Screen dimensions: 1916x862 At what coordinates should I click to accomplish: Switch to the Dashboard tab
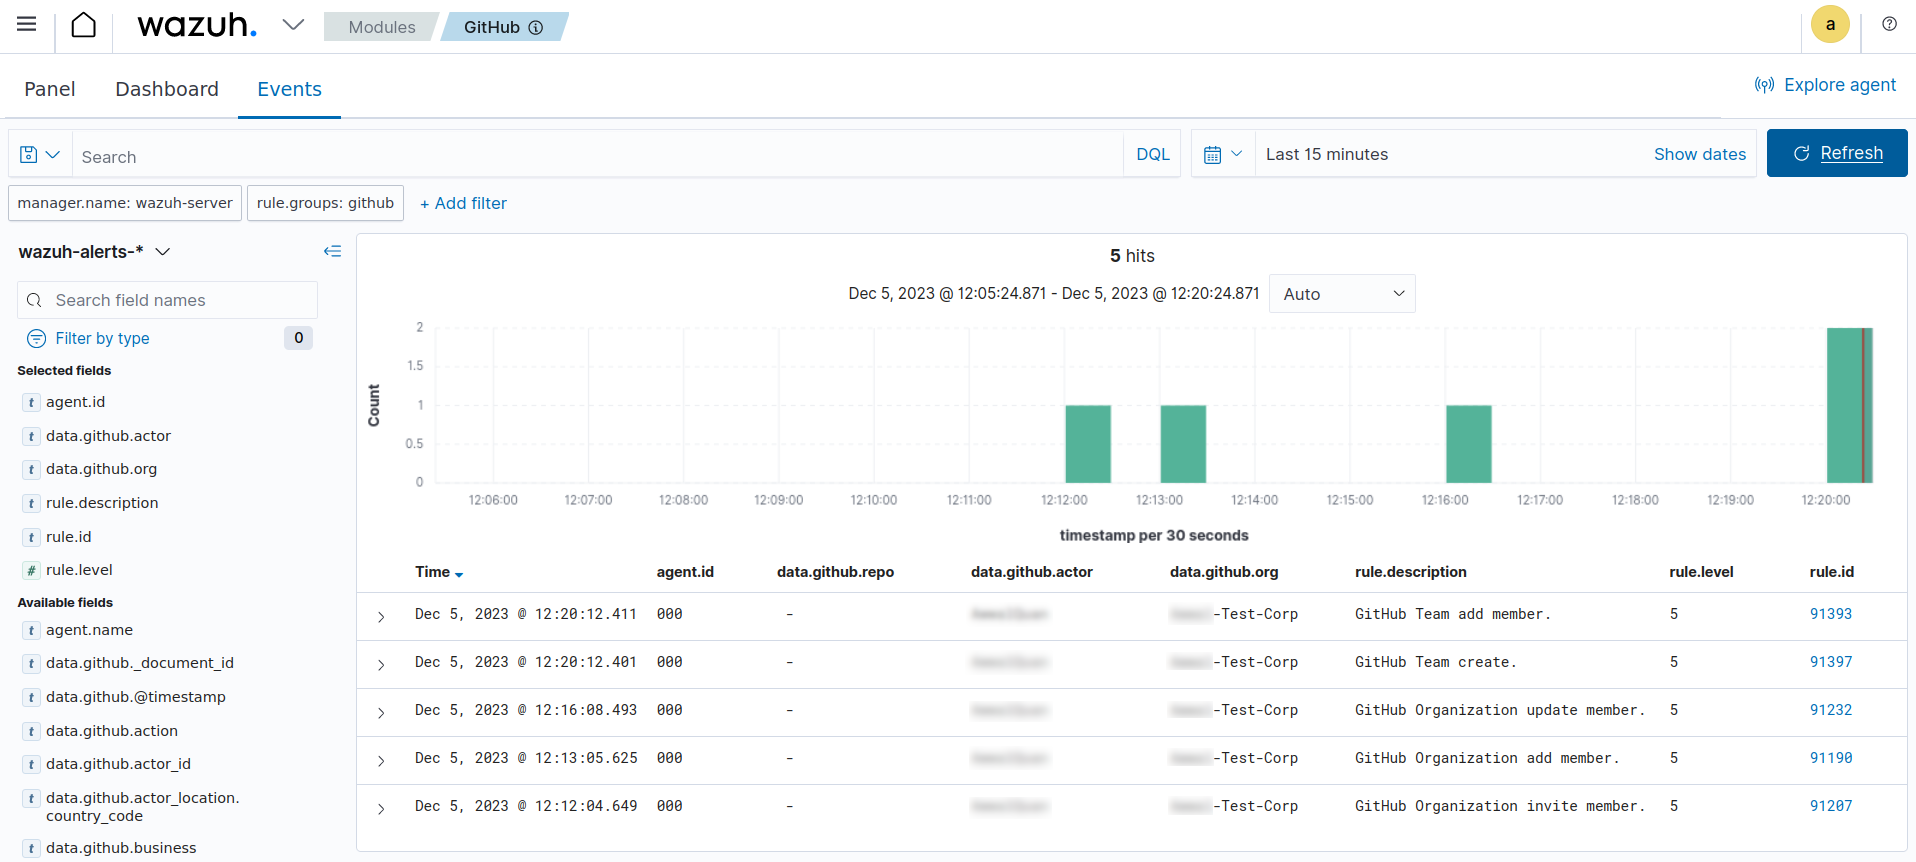[167, 89]
